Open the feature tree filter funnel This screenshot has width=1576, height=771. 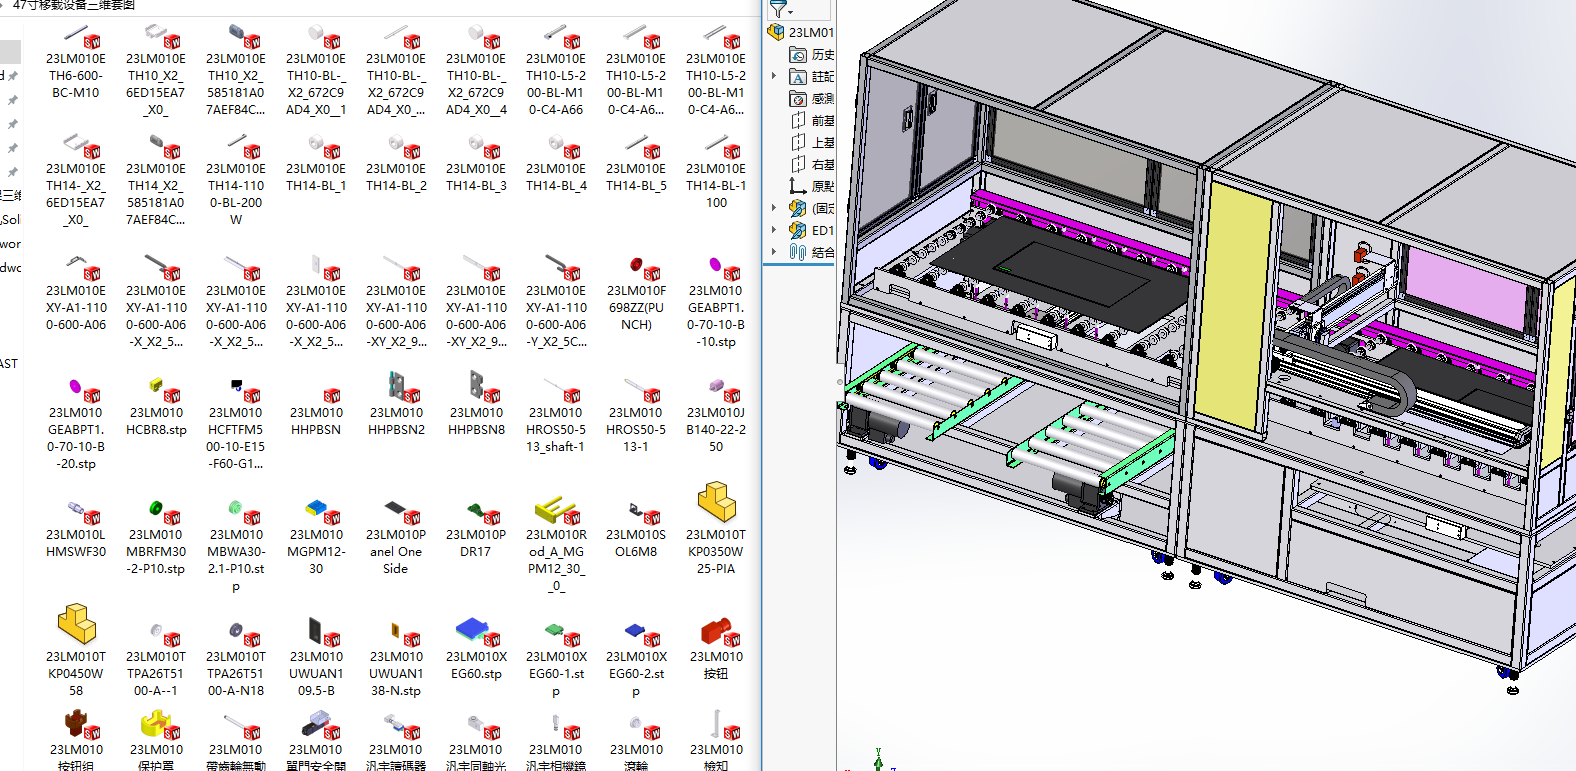pyautogui.click(x=779, y=10)
